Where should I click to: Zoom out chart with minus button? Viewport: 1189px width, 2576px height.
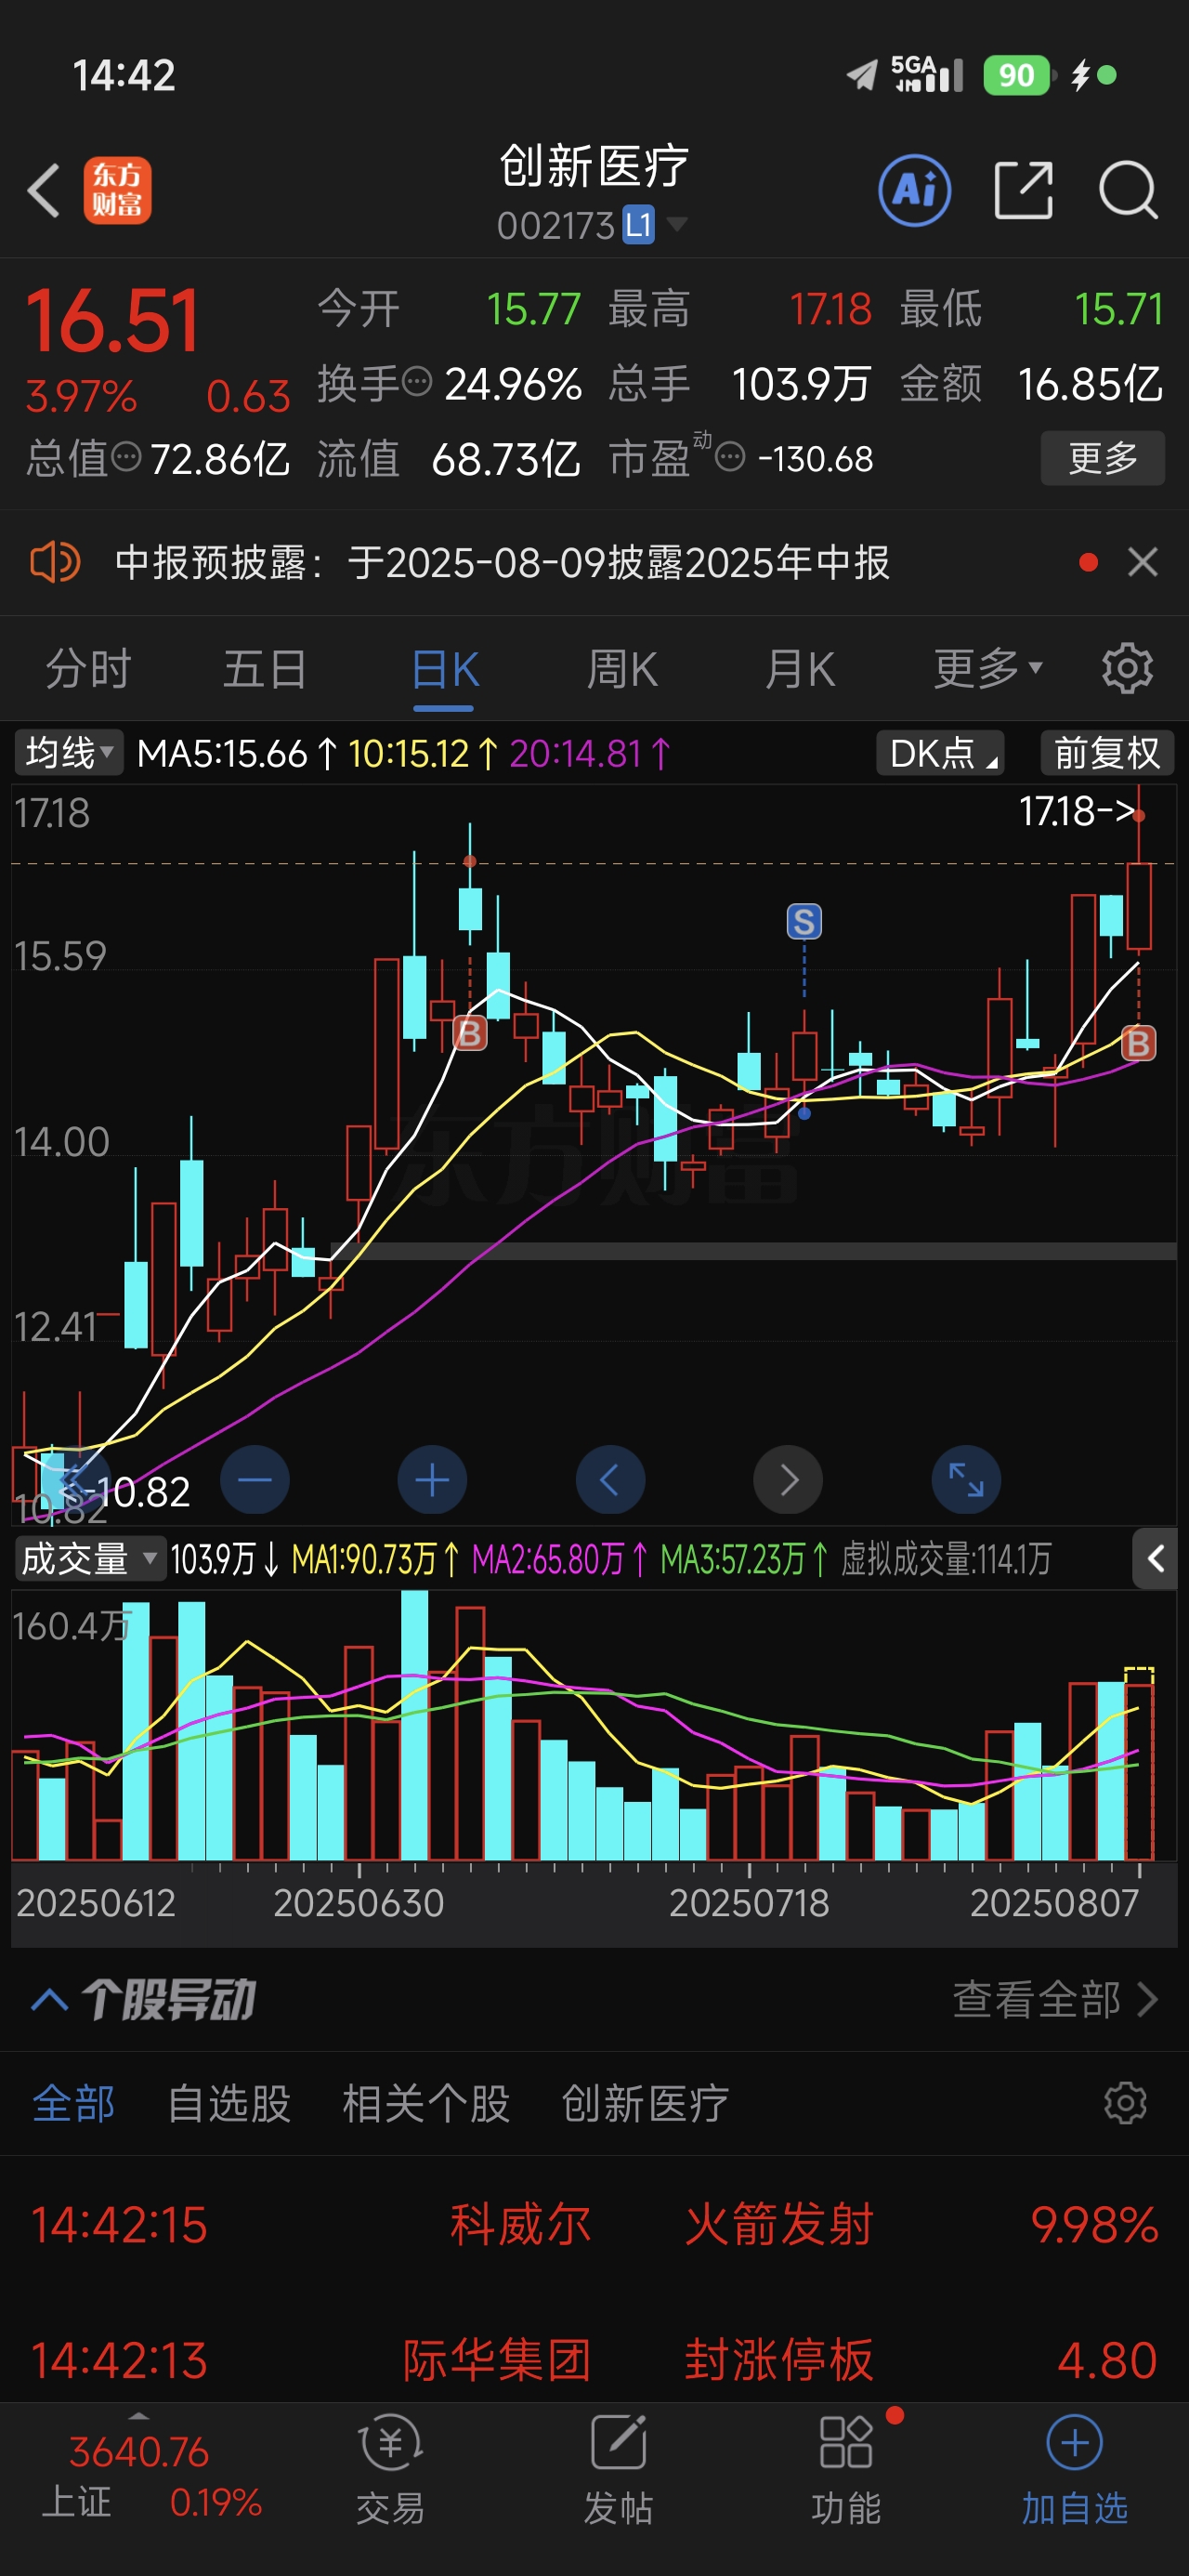click(255, 1480)
